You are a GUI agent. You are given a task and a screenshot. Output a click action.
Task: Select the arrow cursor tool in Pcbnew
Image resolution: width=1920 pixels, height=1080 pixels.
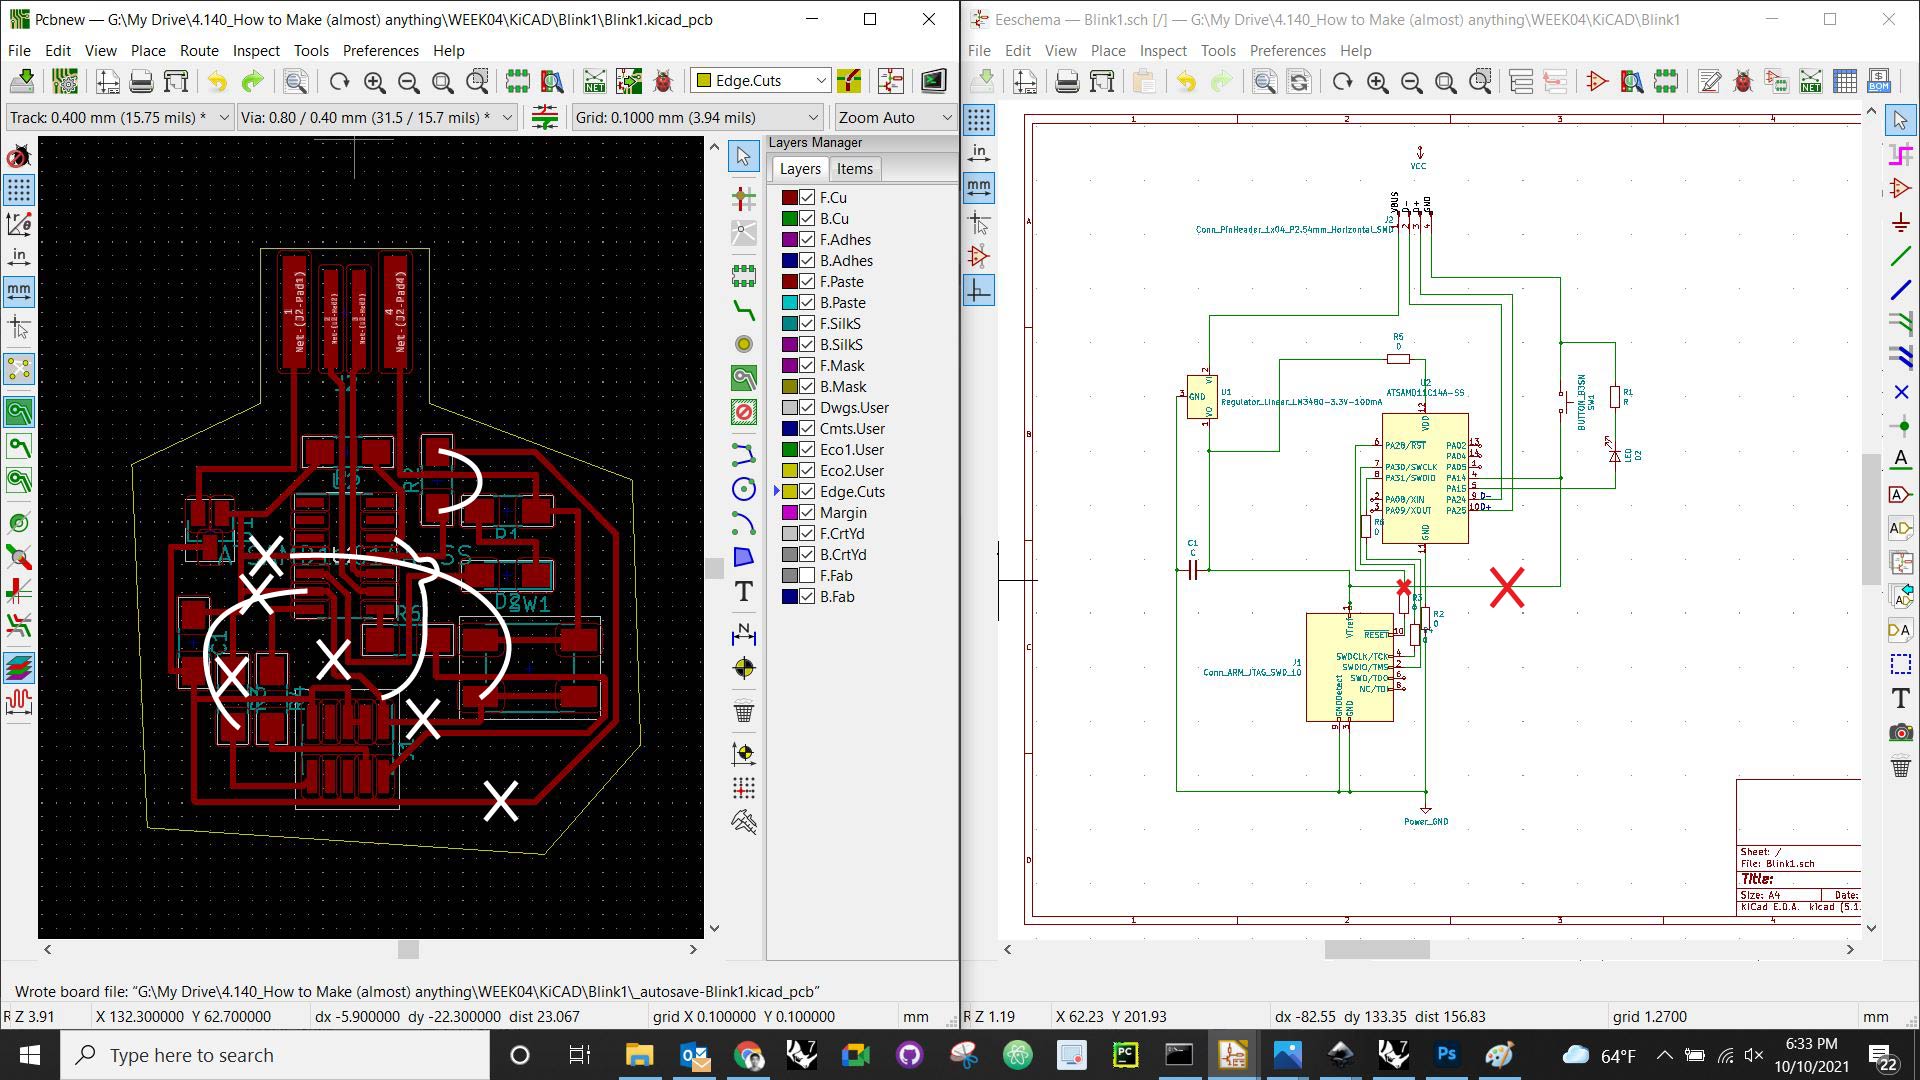(x=743, y=156)
